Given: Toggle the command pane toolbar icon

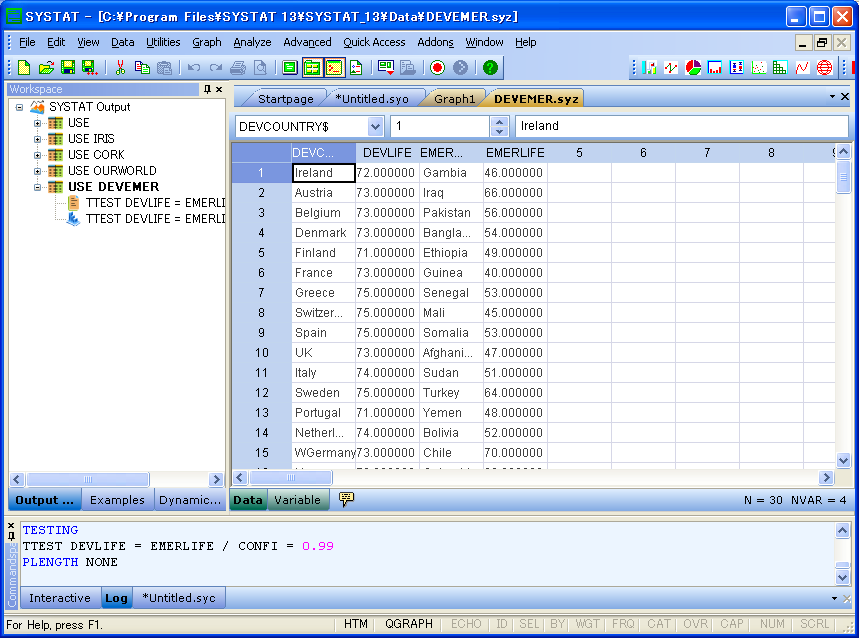Looking at the screenshot, I should click(x=334, y=67).
